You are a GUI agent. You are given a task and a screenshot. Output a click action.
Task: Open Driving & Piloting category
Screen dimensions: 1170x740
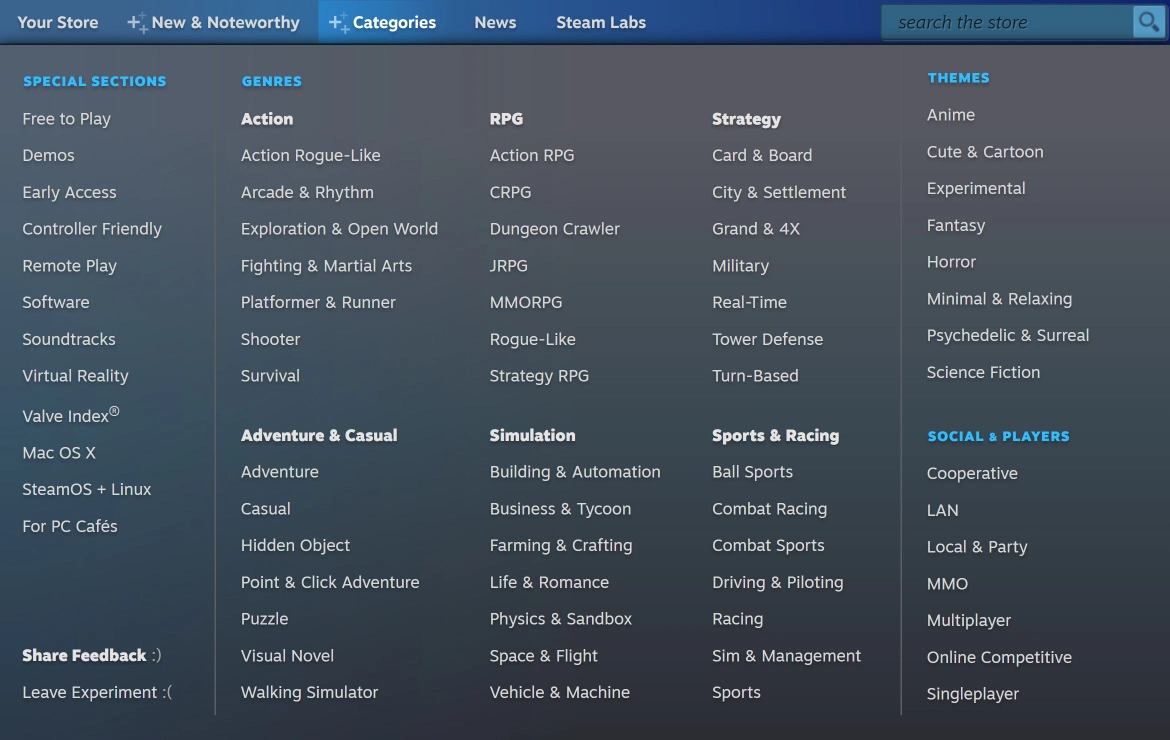(x=777, y=582)
